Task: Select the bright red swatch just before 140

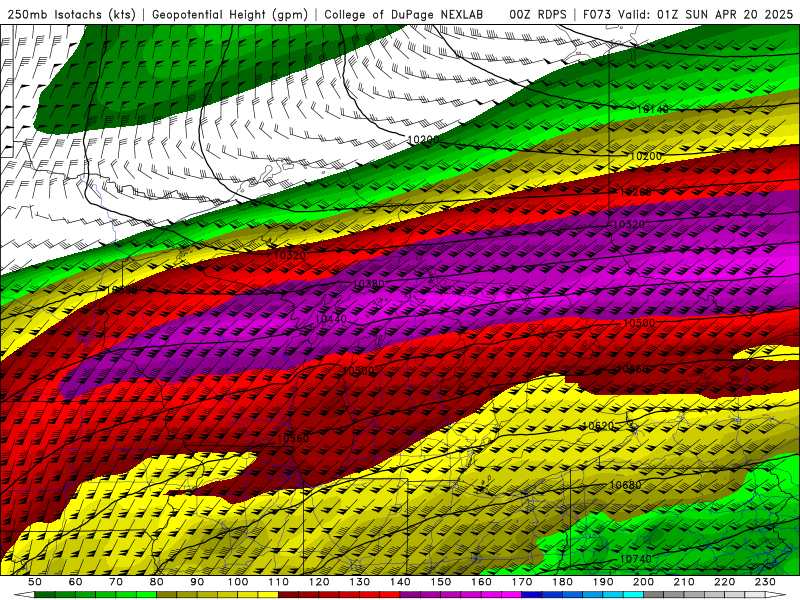Action: (x=390, y=595)
